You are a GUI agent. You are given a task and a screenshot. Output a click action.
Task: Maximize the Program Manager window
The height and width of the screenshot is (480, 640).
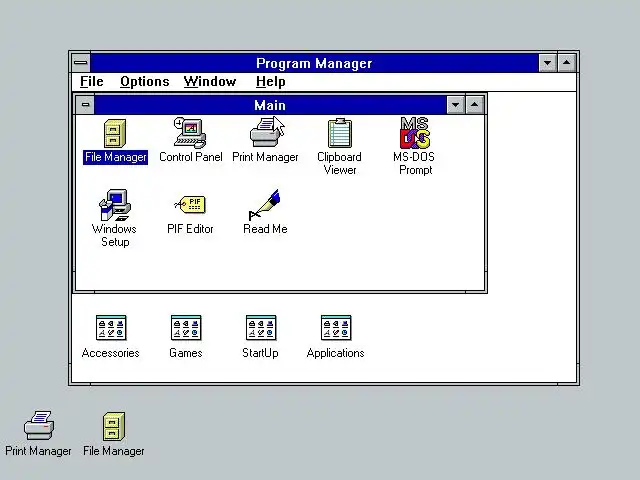pyautogui.click(x=567, y=63)
